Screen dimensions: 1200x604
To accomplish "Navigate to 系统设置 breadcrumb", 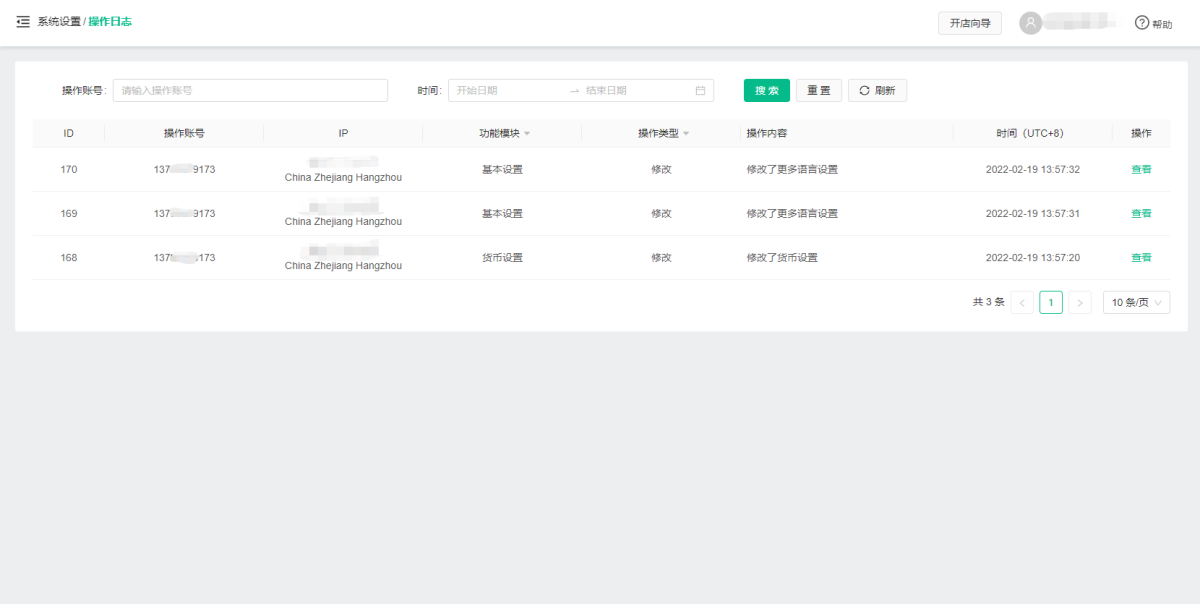I will 59,22.
